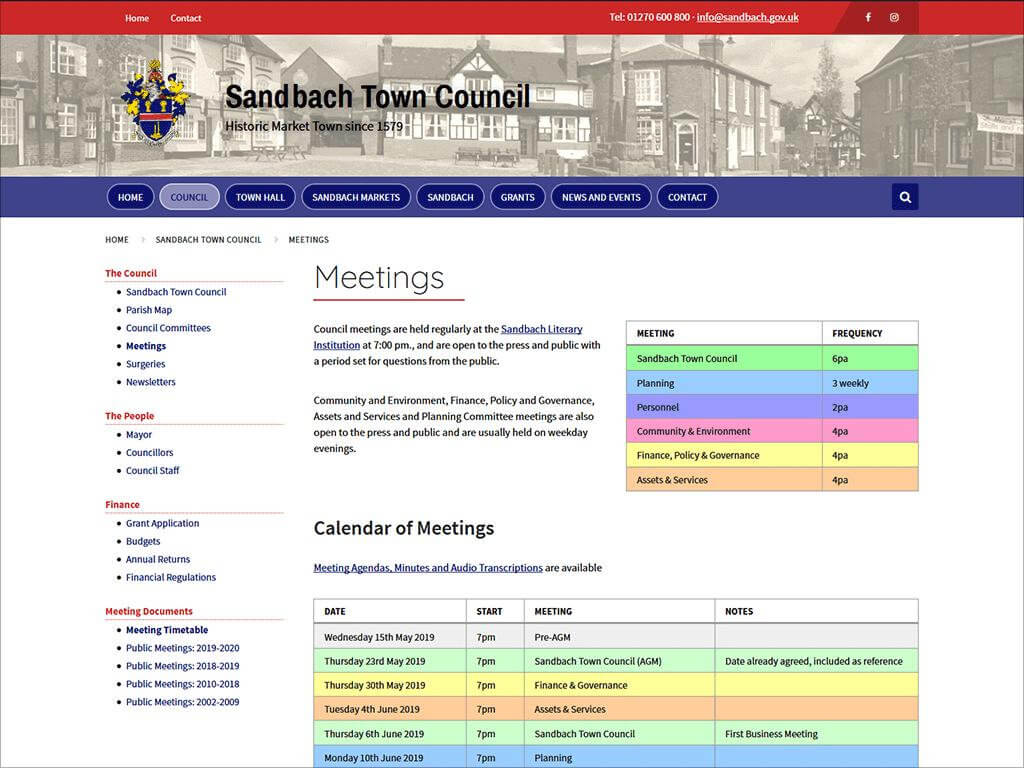Screen dimensions: 1024x768
Task: Click the Sandbach town crest logo
Action: click(x=155, y=101)
